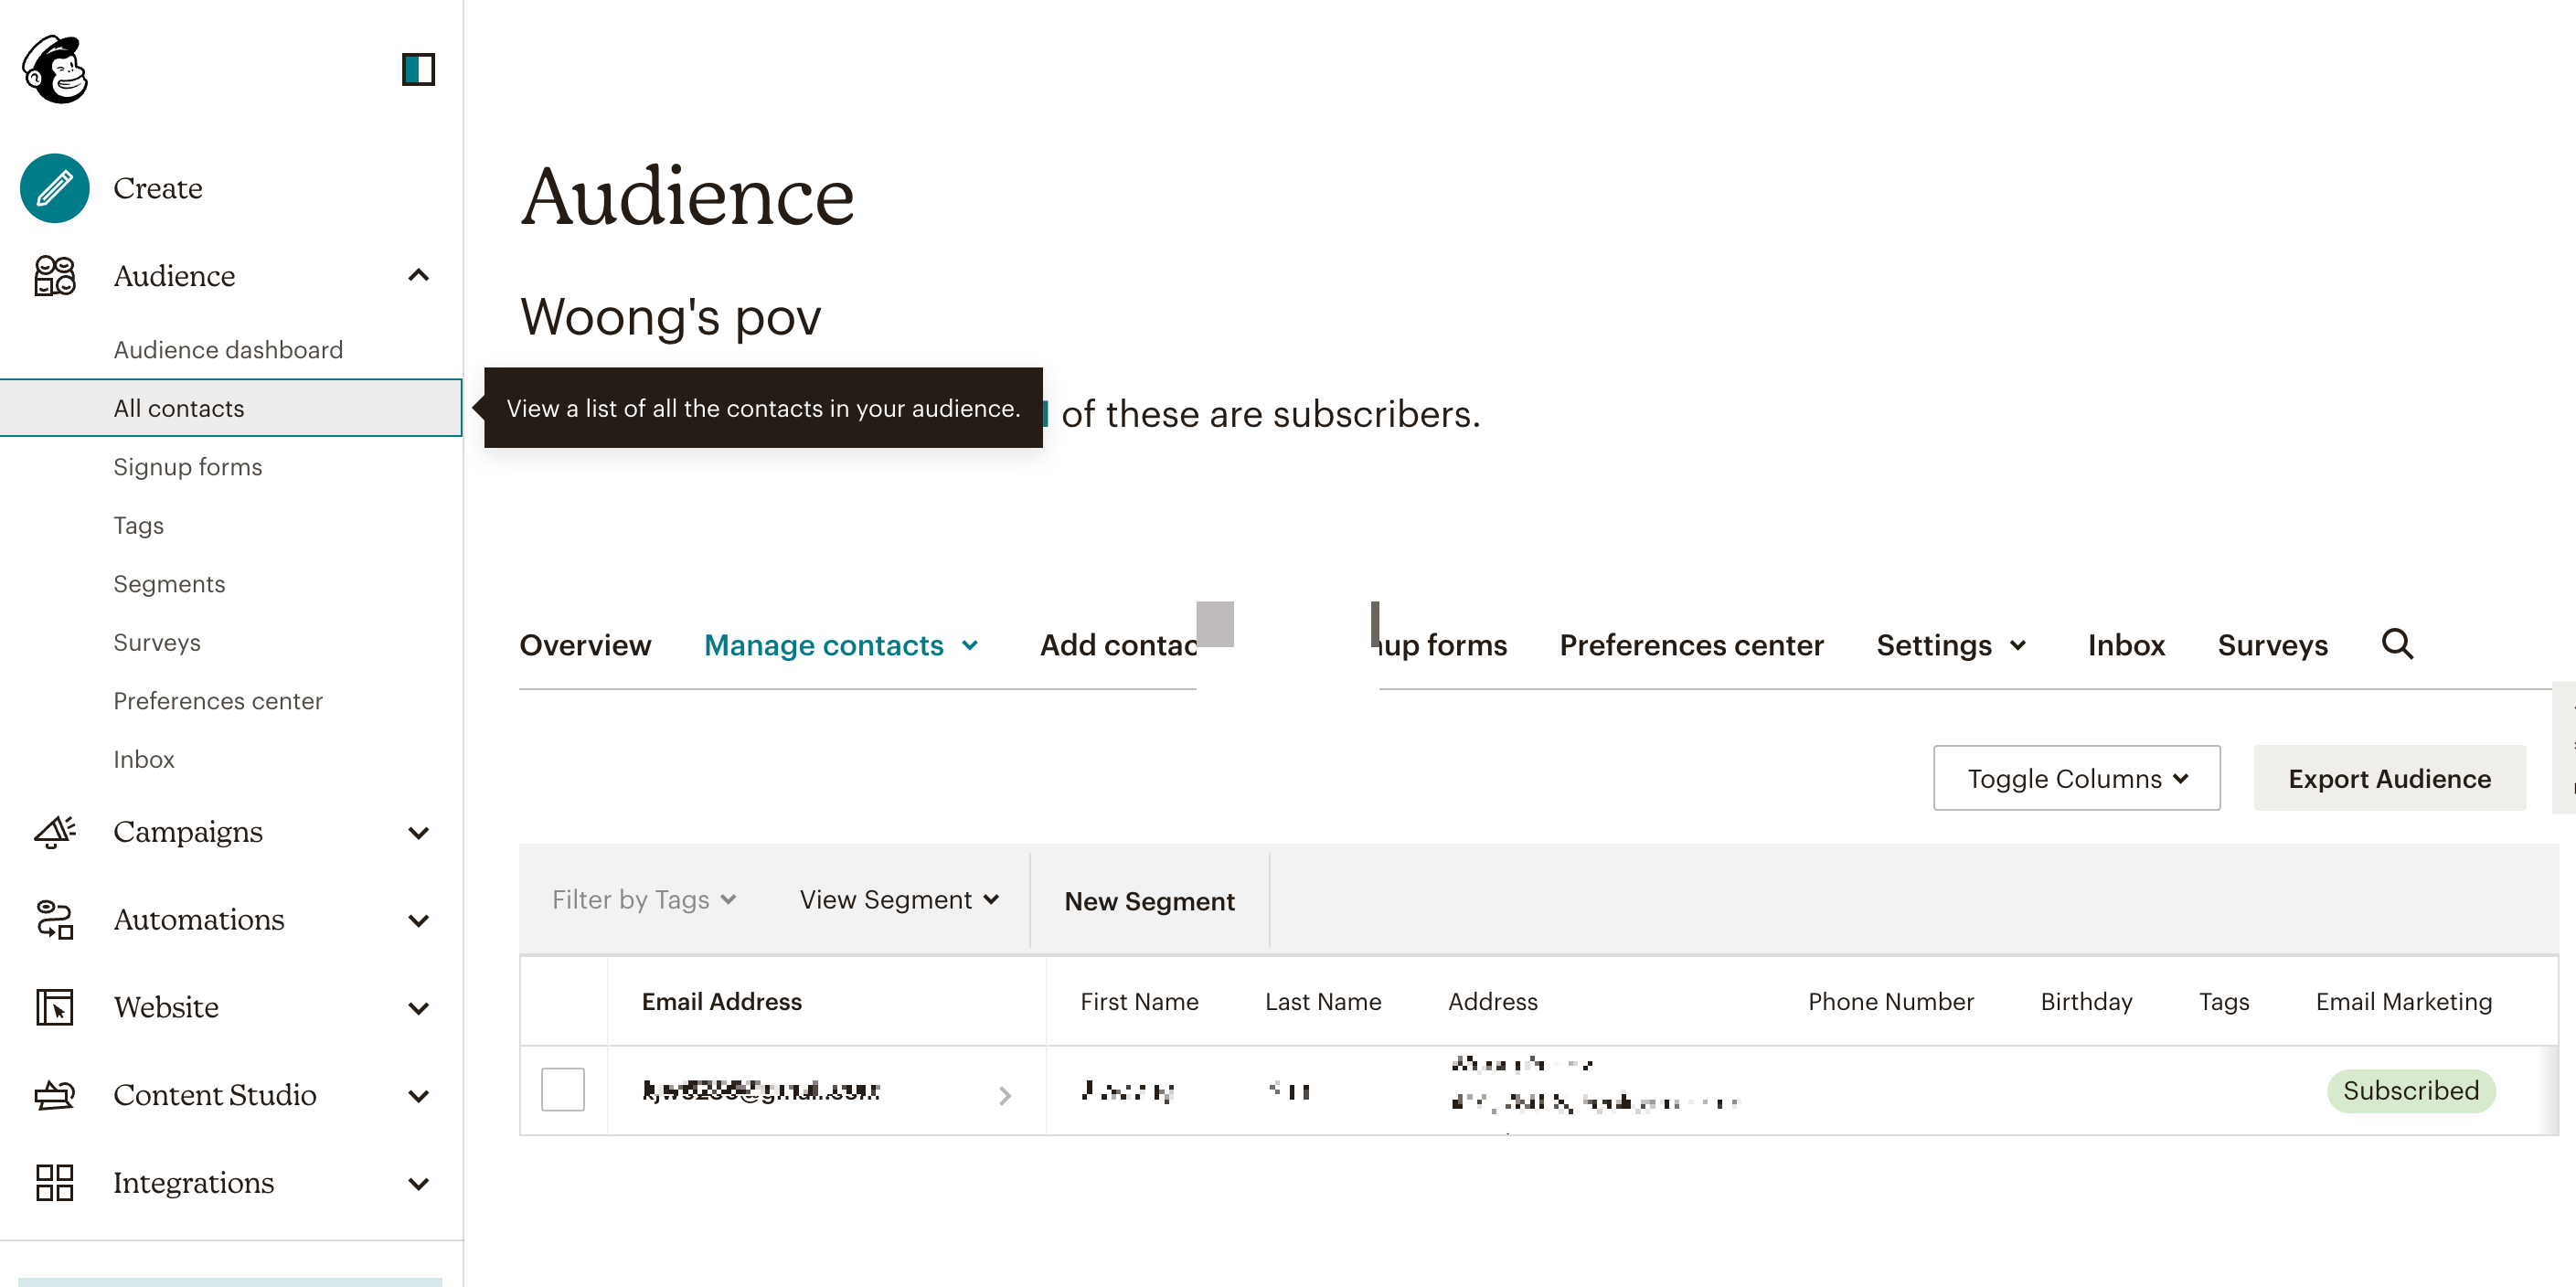This screenshot has height=1287, width=2576.
Task: Collapse the Audience menu chevron
Action: [x=419, y=275]
